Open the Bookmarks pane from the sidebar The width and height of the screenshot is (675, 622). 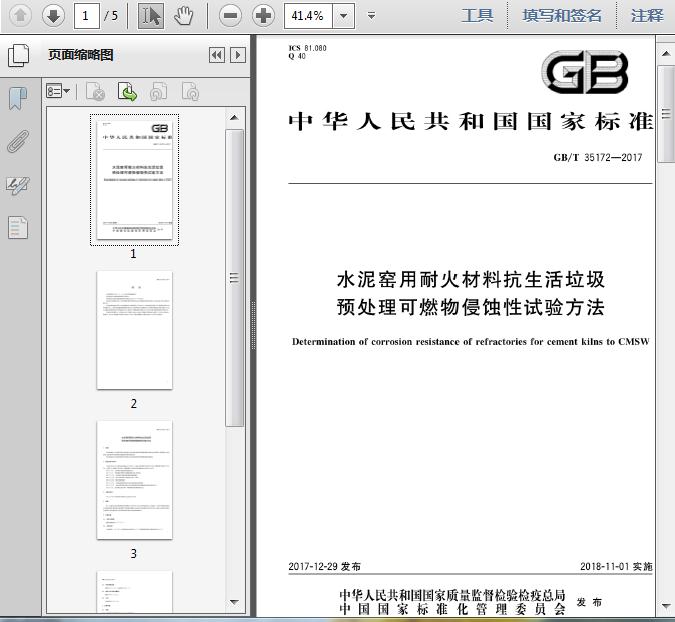click(x=18, y=98)
